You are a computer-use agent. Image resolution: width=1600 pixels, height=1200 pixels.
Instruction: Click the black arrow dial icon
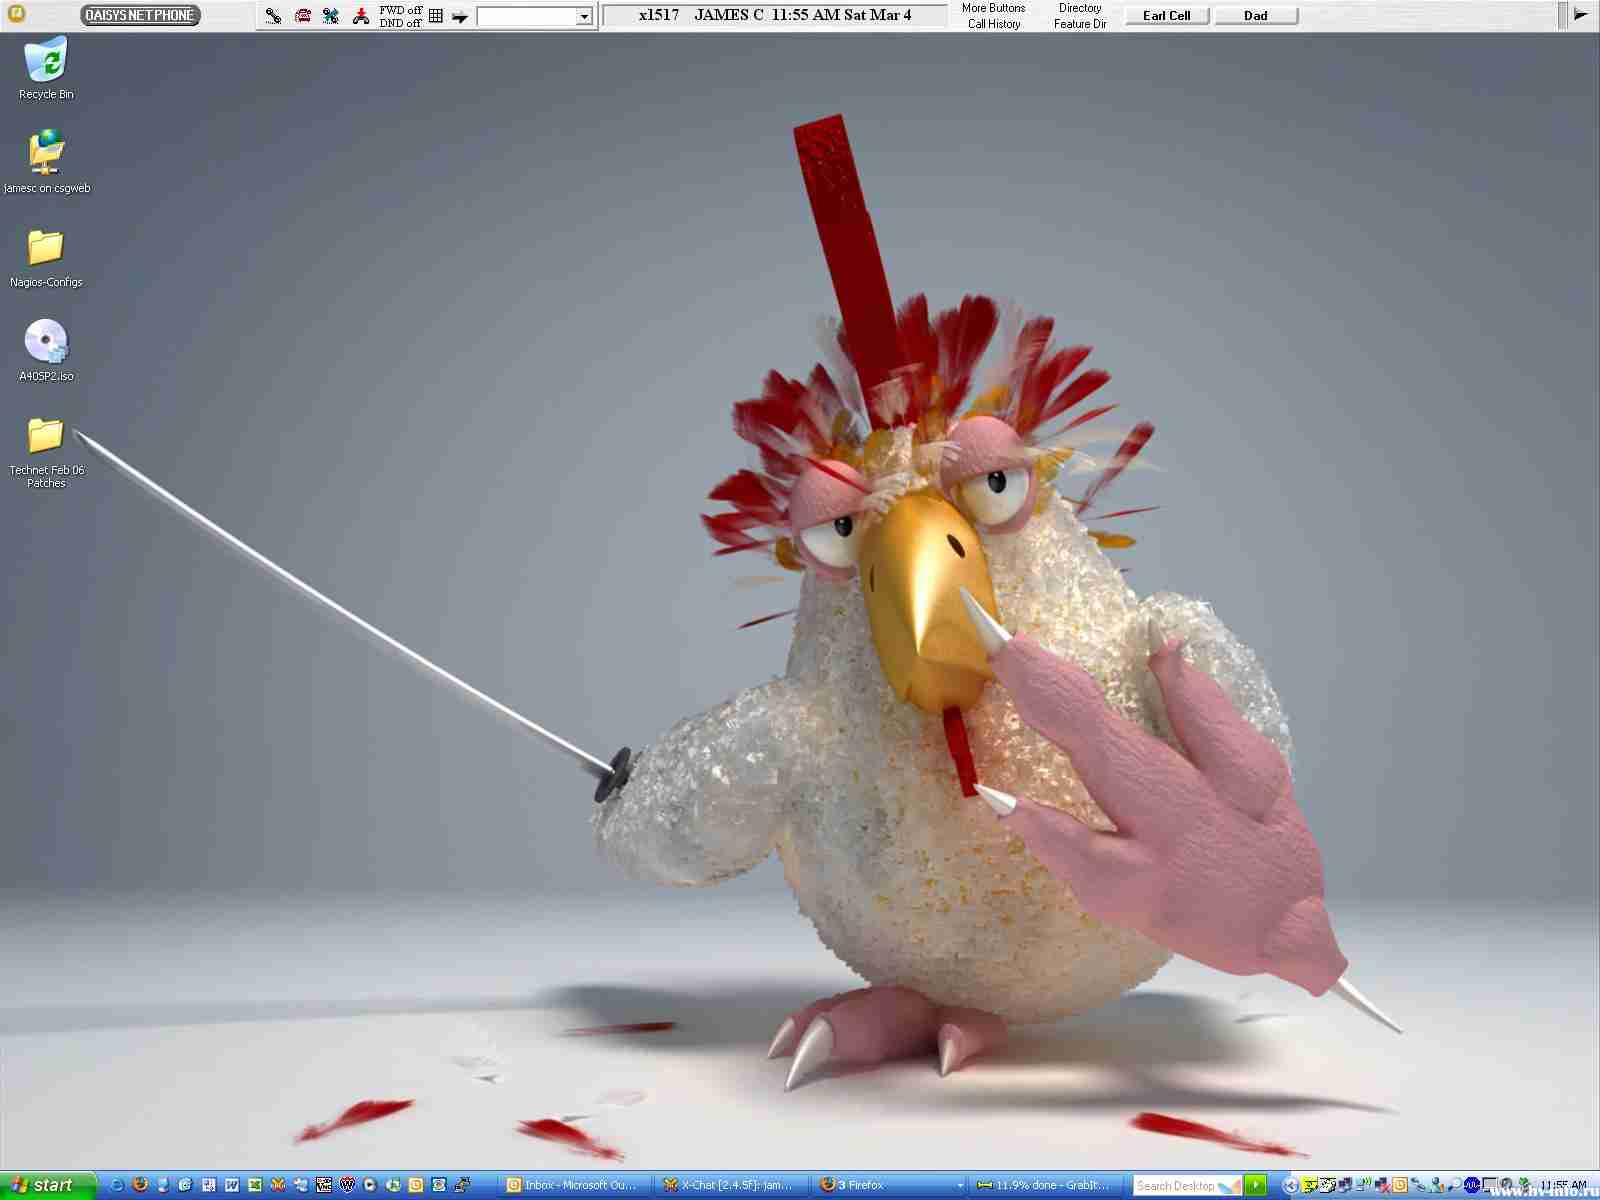(460, 17)
